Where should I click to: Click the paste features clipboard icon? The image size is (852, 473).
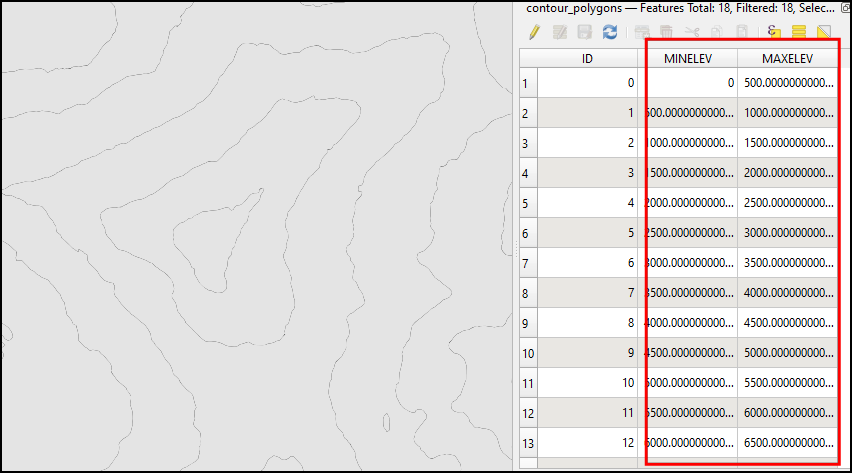742,32
